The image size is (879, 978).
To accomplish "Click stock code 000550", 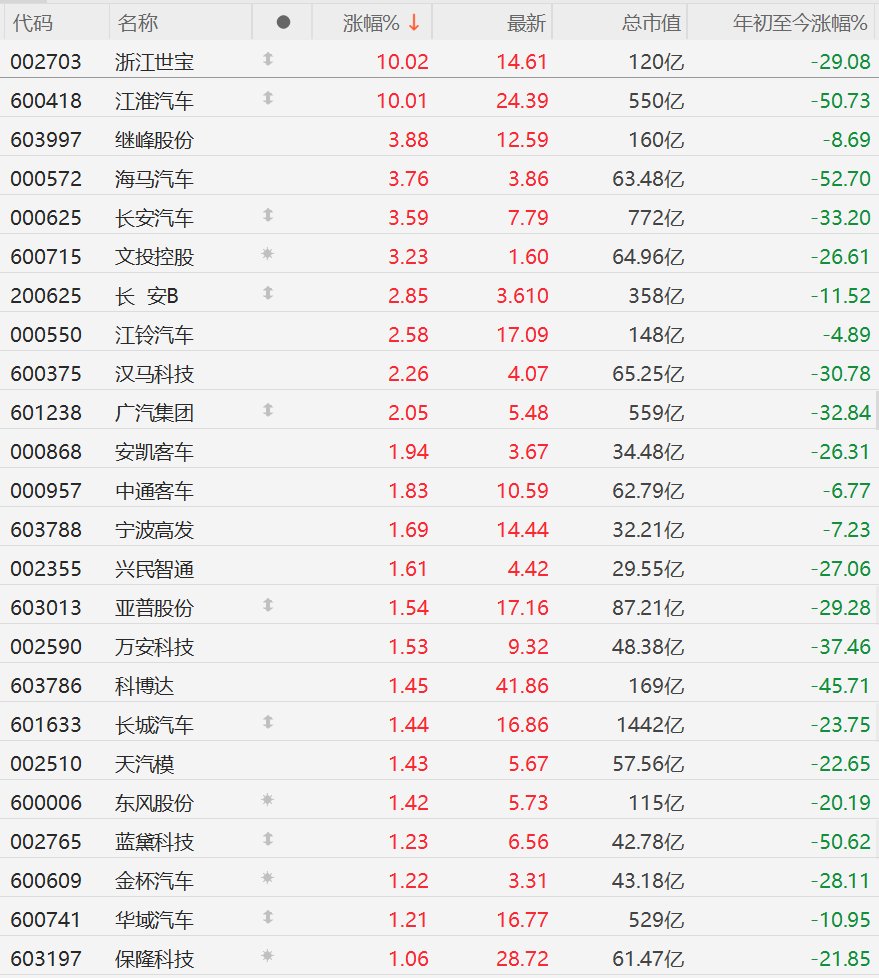I will click(x=46, y=335).
